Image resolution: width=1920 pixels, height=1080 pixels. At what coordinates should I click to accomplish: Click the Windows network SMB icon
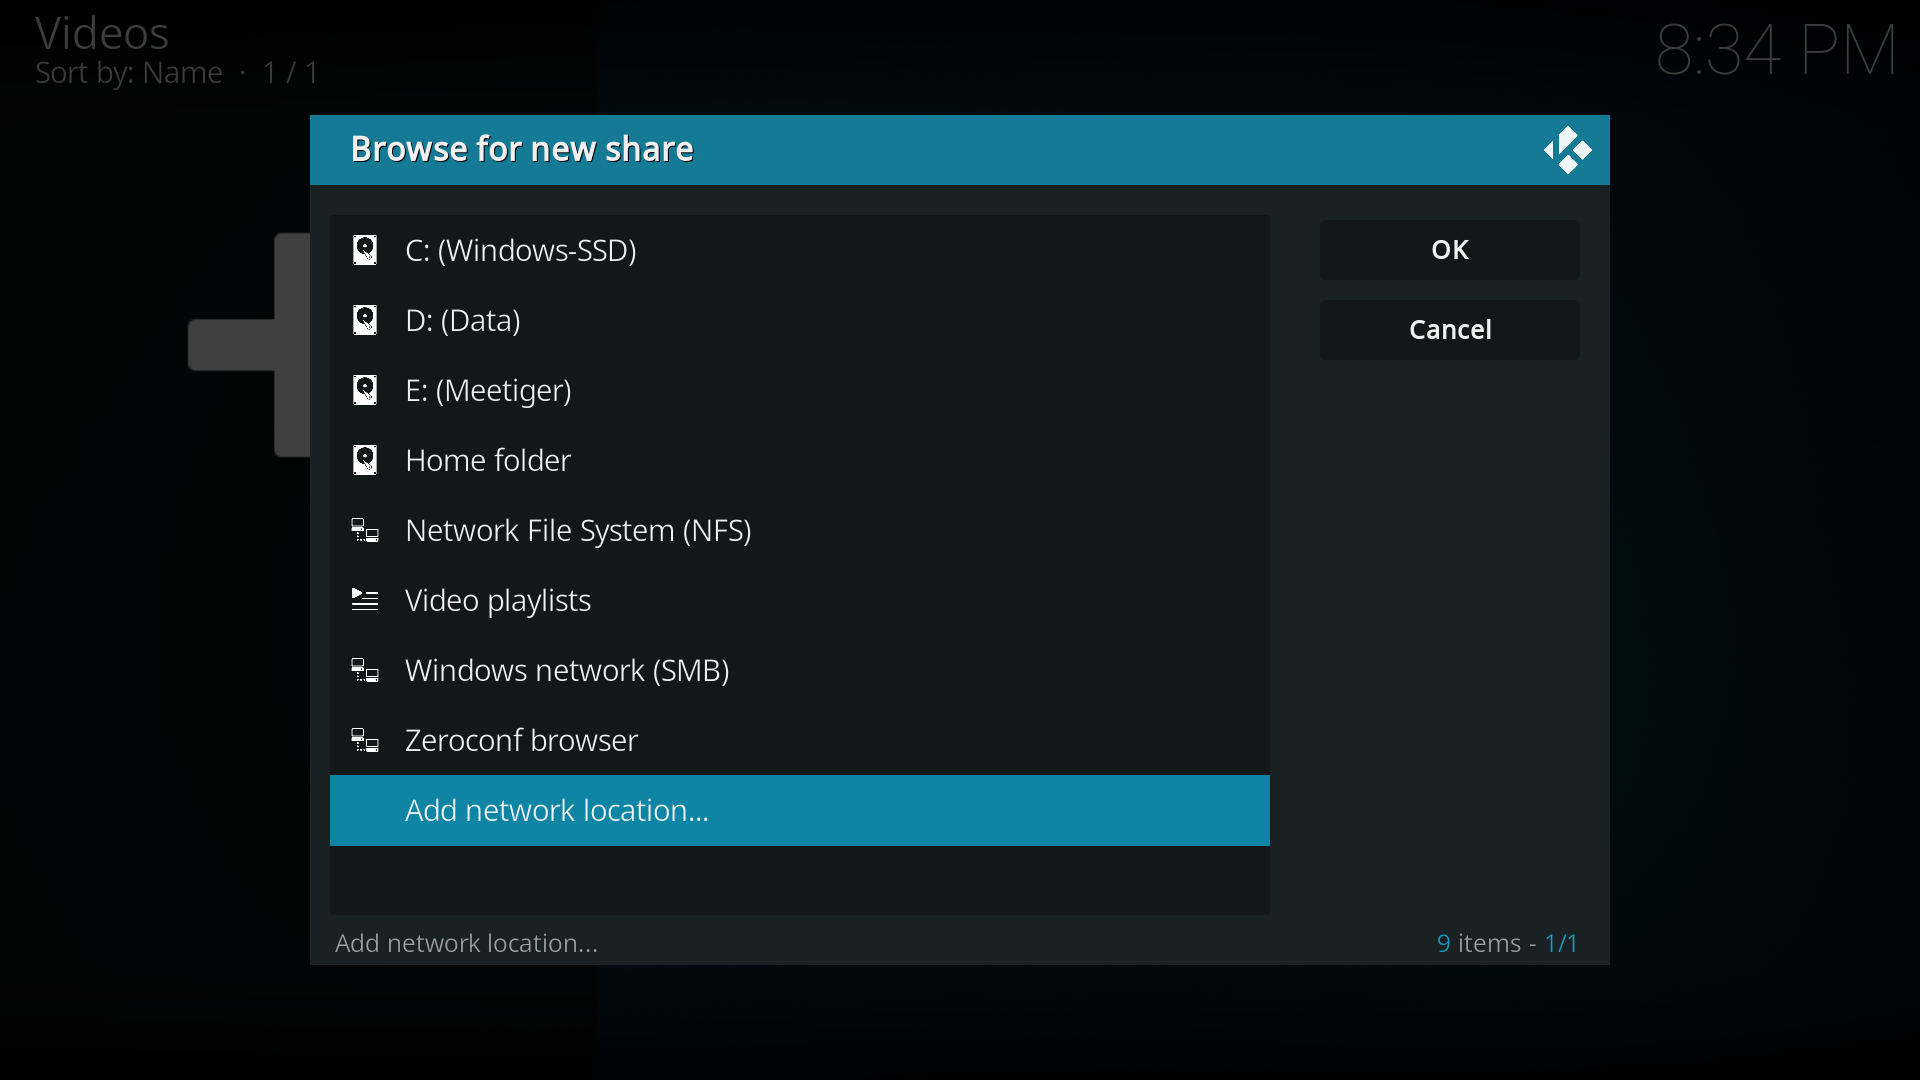tap(365, 671)
